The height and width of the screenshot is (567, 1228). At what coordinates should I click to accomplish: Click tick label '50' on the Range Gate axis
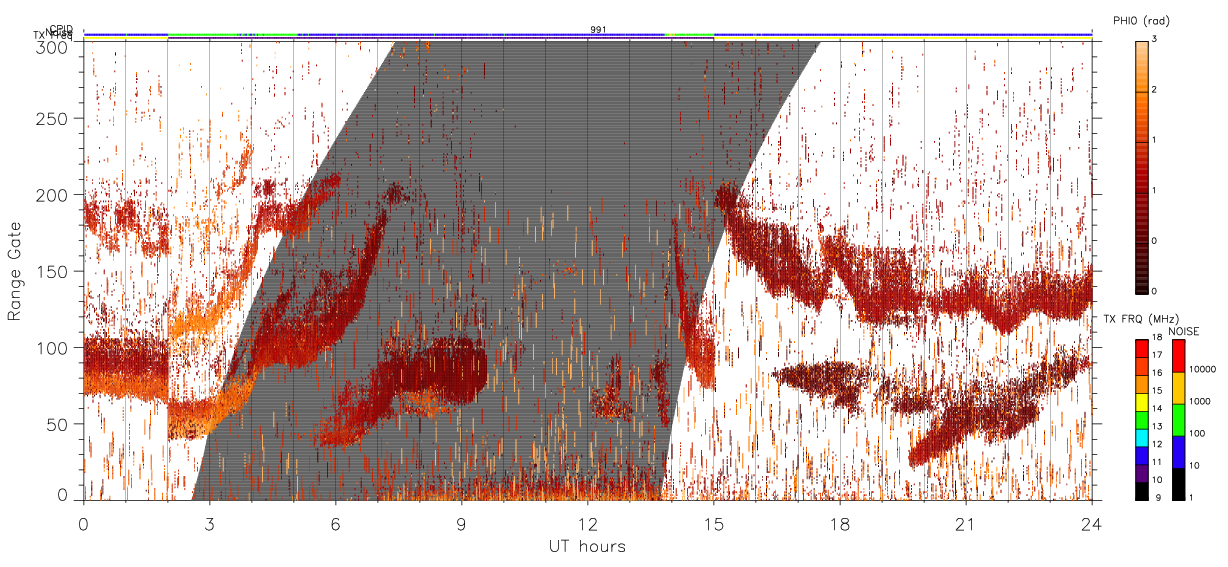click(x=59, y=424)
